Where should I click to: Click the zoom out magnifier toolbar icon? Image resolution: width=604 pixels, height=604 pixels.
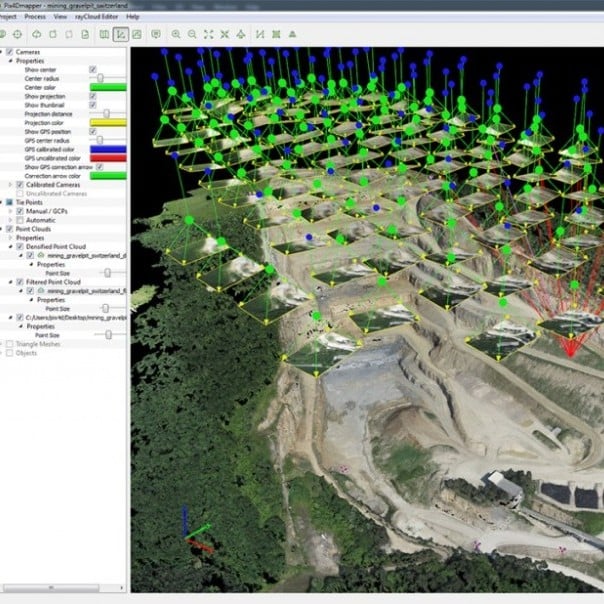click(192, 34)
